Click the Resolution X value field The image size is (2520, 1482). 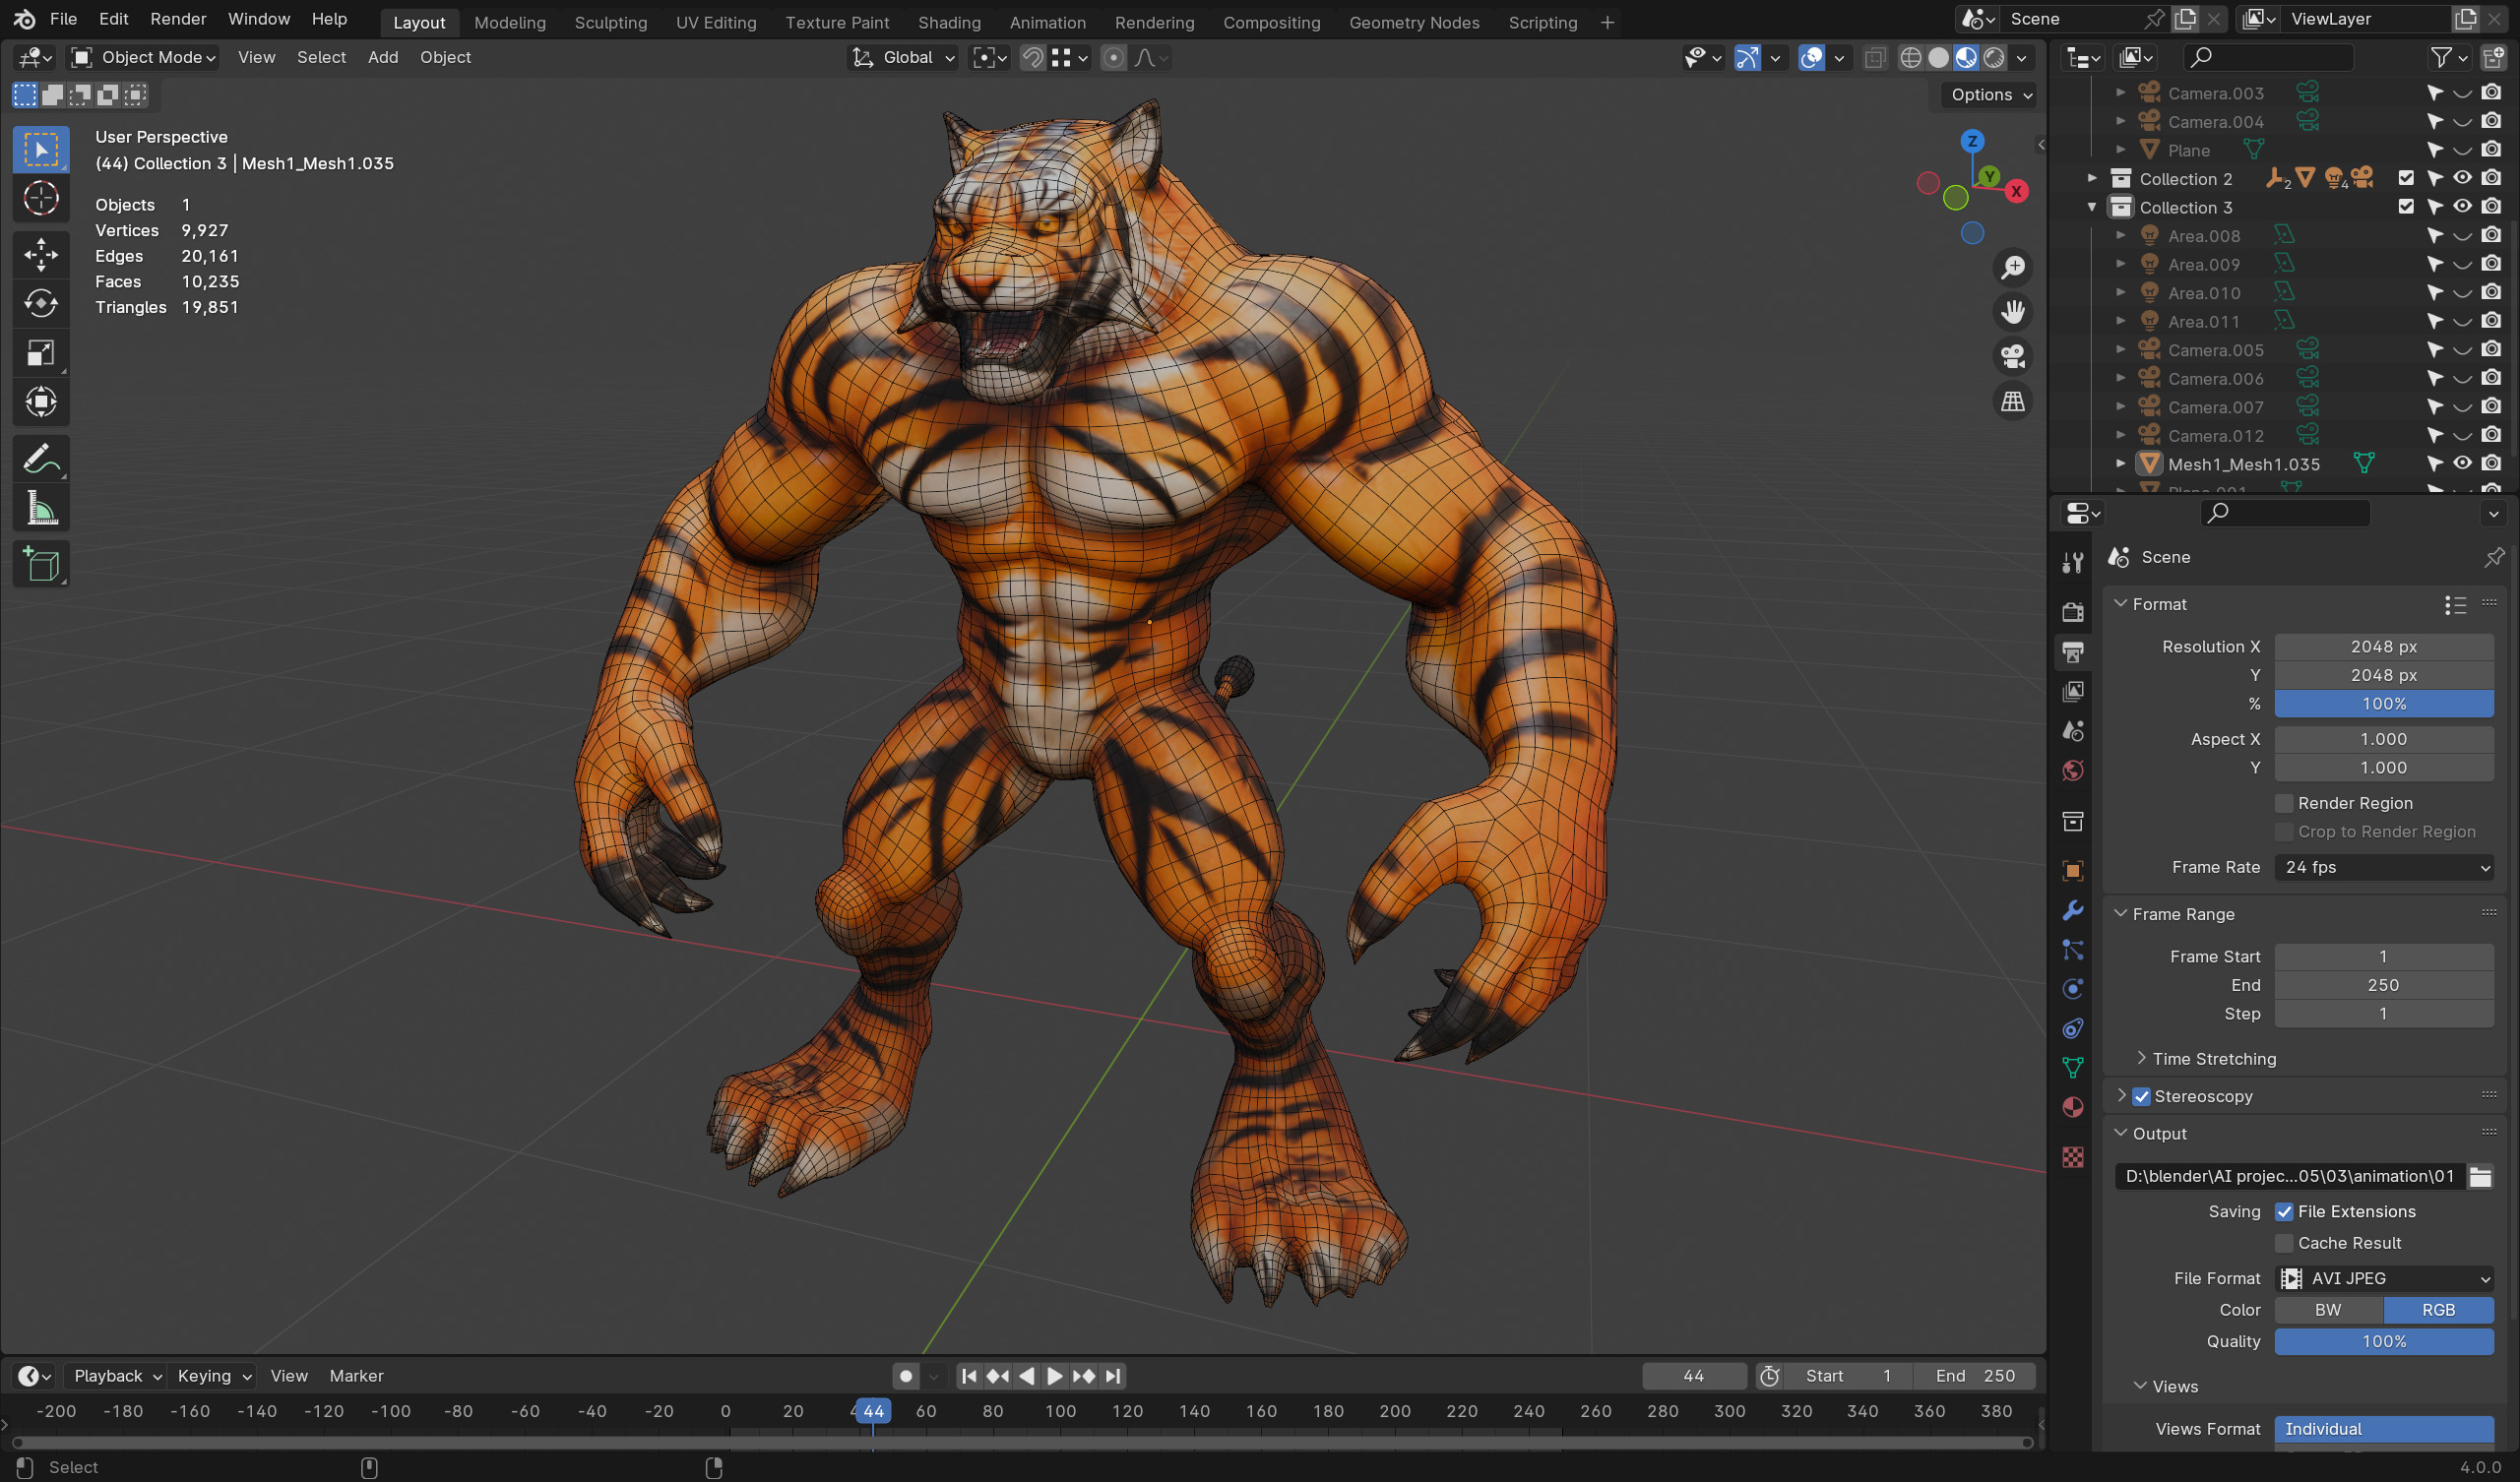point(2384,648)
